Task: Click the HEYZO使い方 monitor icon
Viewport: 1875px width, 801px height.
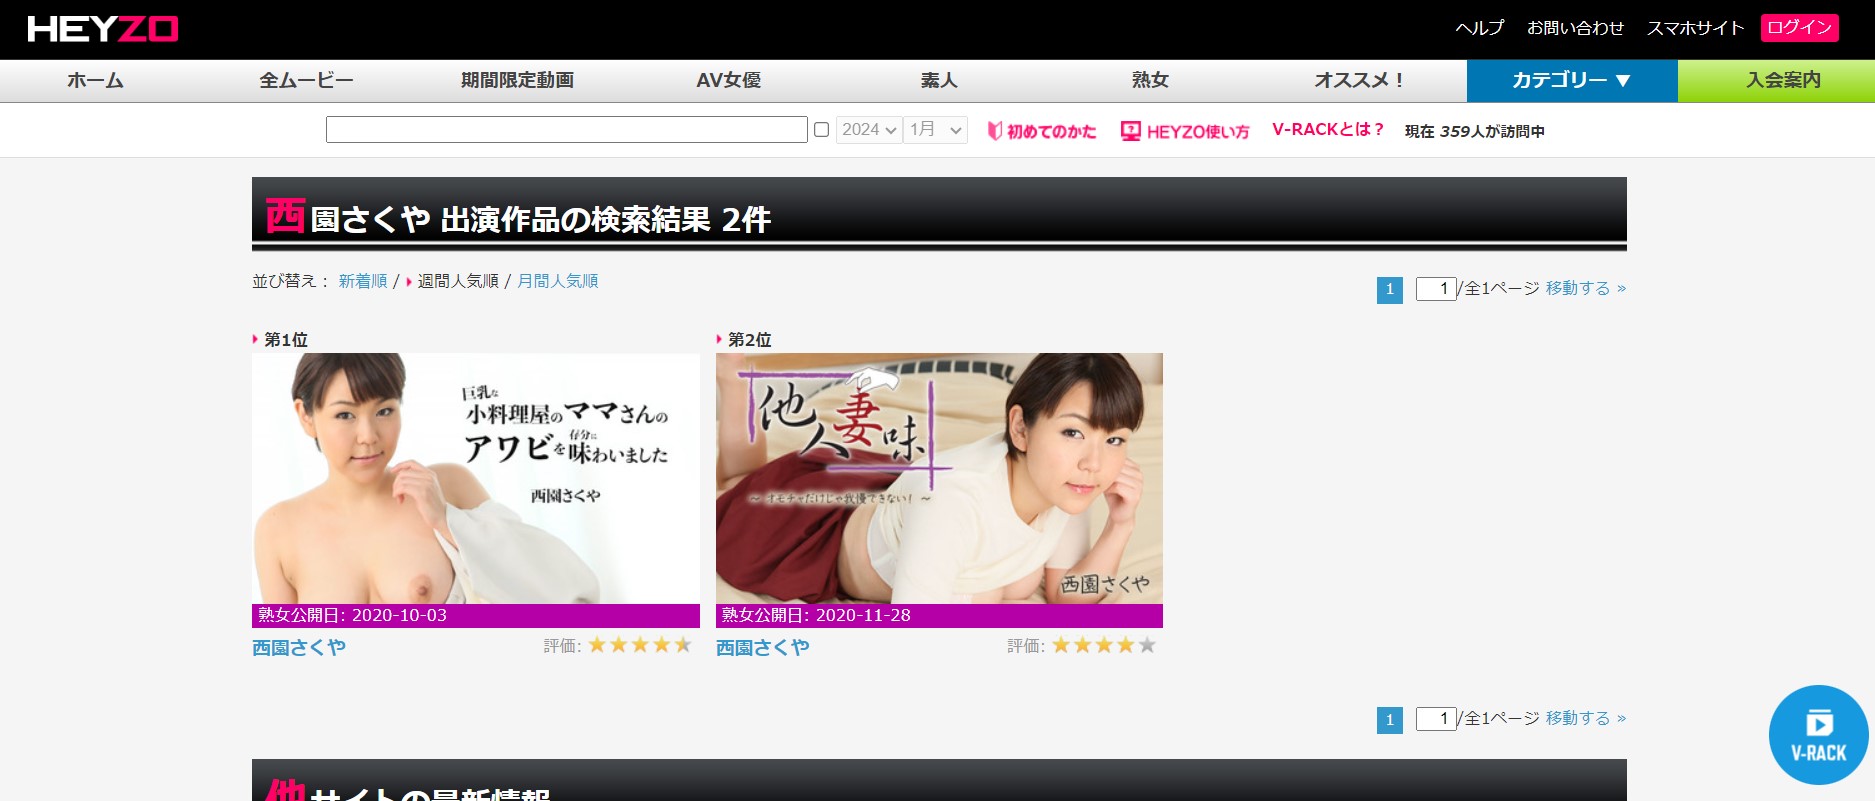Action: click(x=1130, y=131)
